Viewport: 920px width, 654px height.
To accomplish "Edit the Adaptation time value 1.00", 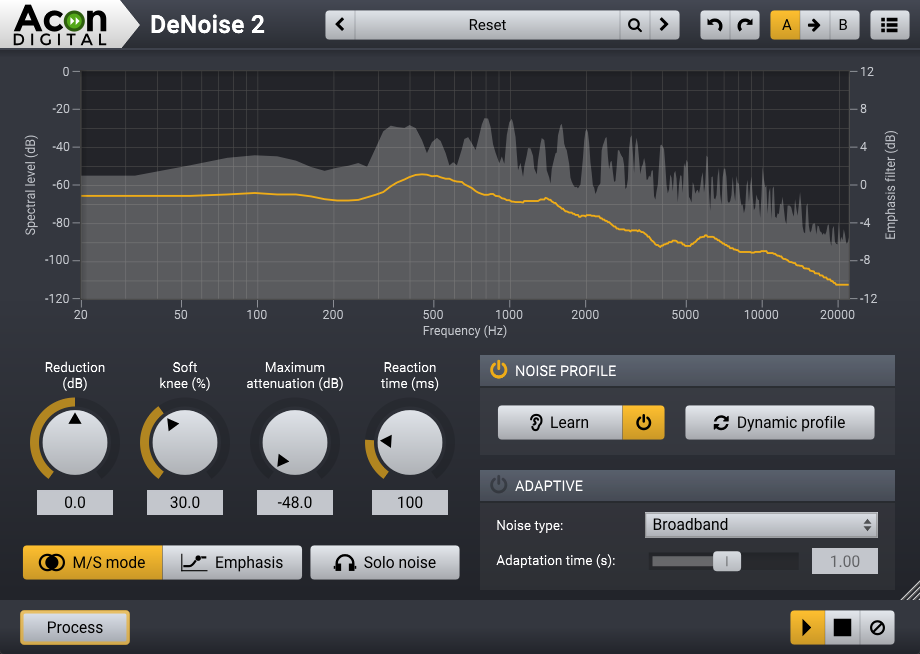I will coord(845,561).
